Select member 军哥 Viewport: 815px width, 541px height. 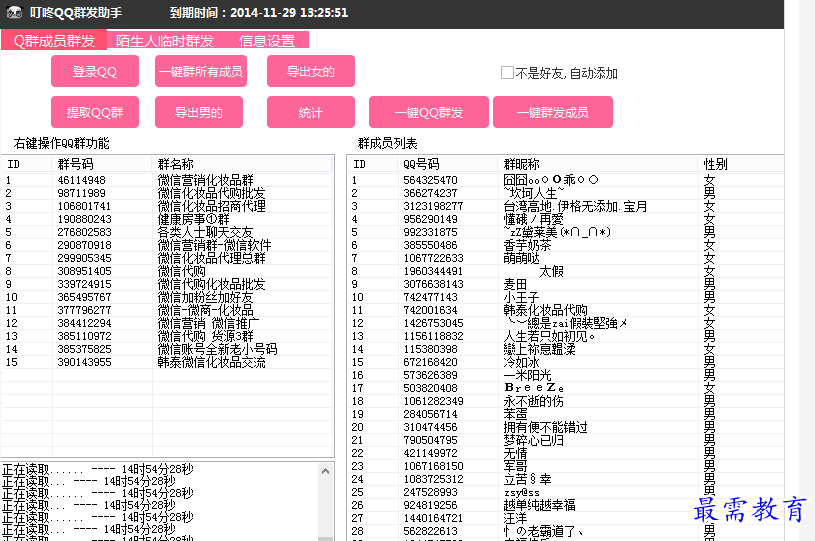[515, 466]
